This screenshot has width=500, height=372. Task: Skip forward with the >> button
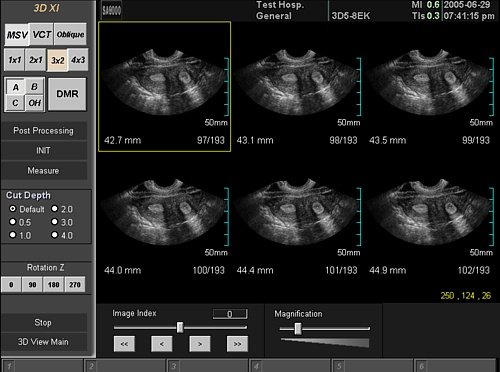click(x=237, y=344)
